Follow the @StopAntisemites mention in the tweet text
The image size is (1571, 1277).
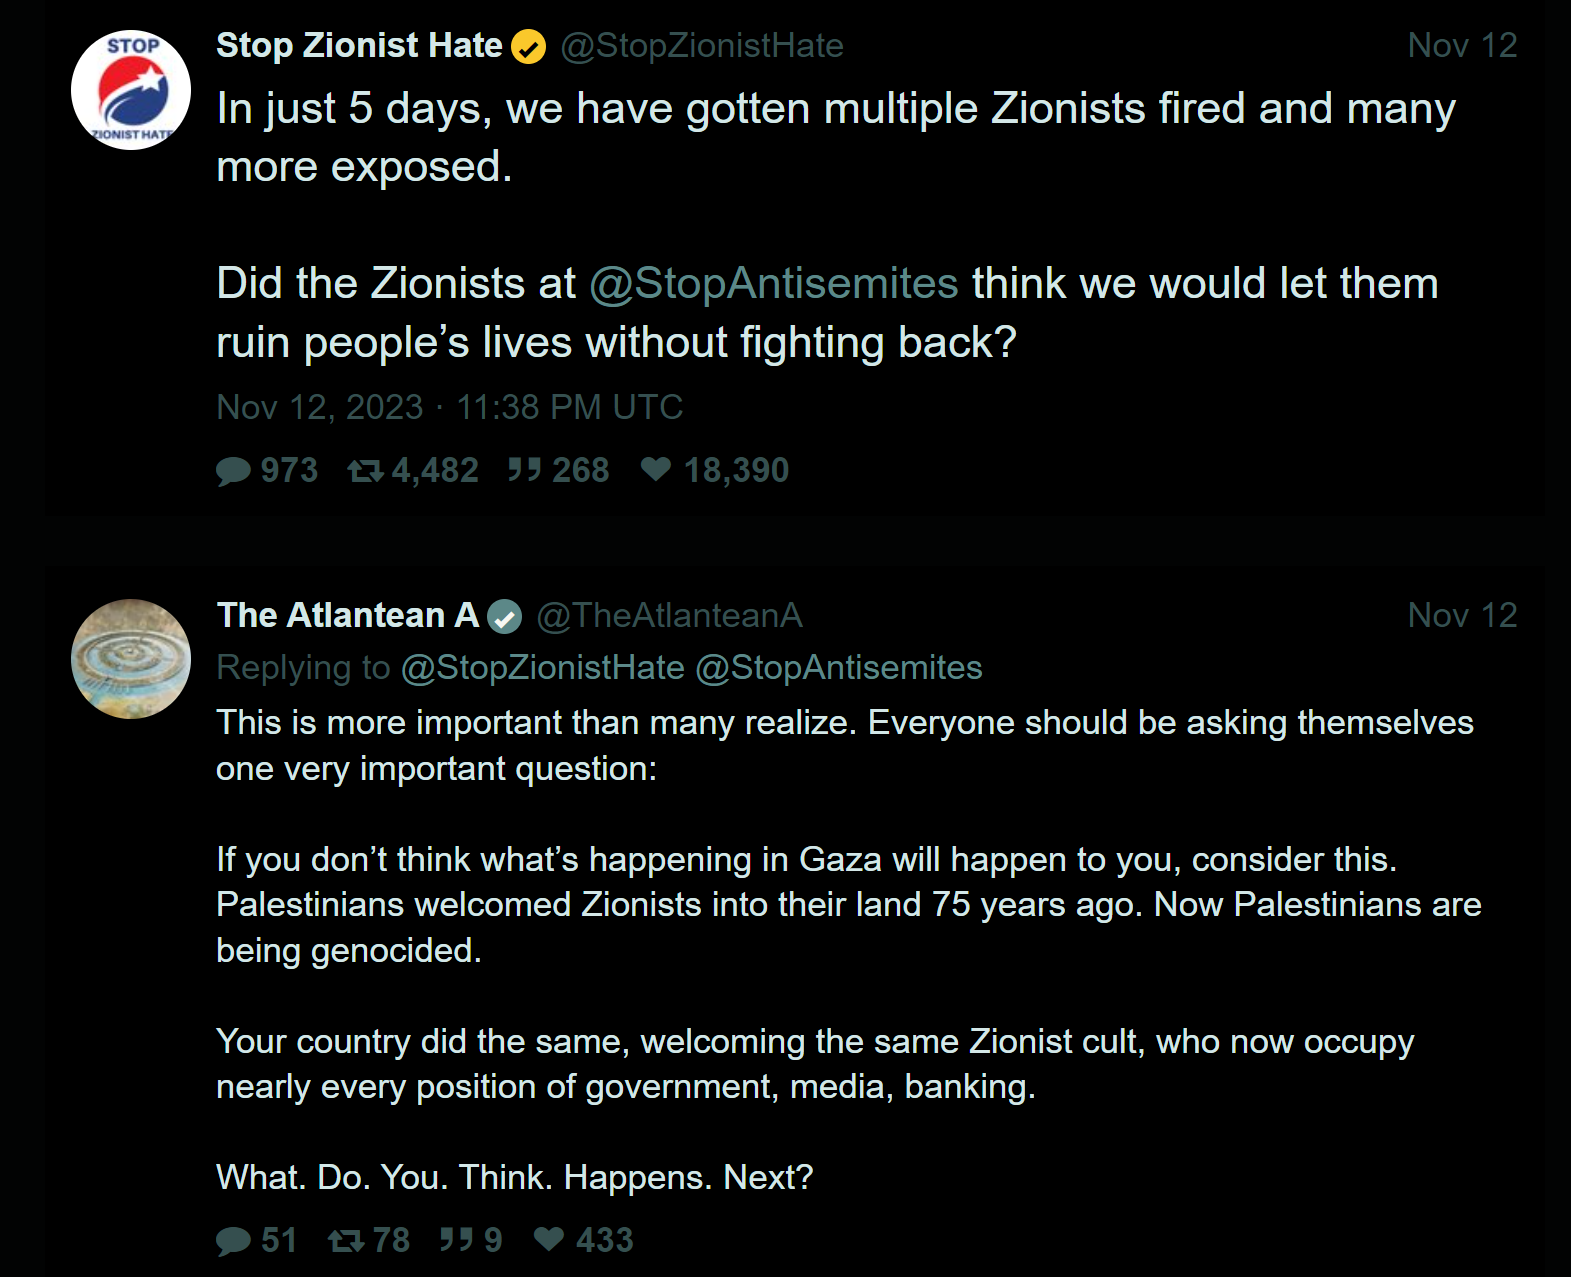[x=774, y=284]
